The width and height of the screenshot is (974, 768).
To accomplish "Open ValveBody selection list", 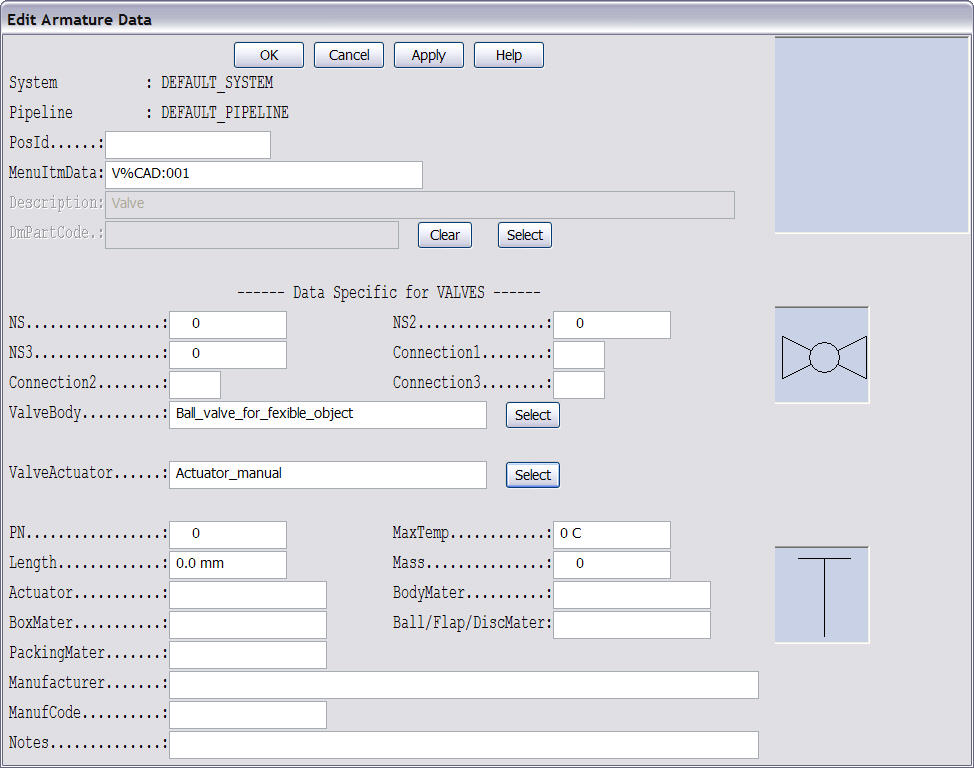I will click(x=532, y=415).
